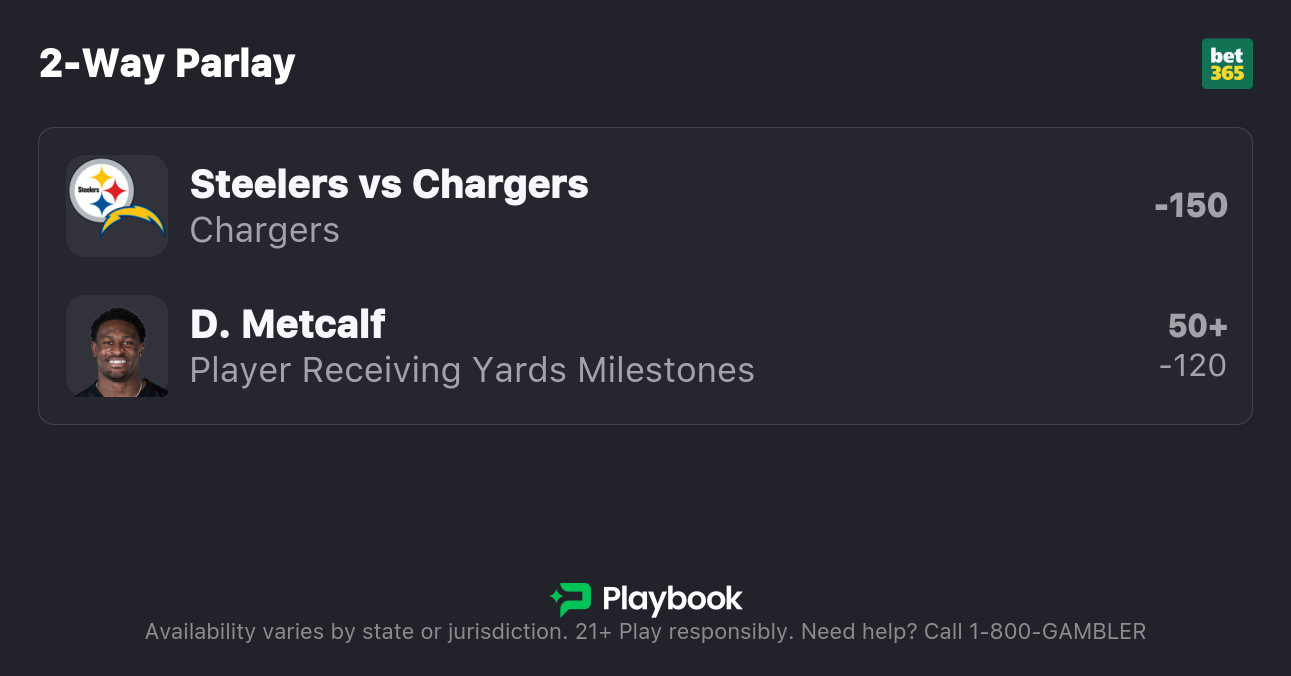Select the 50+ milestone value

[x=1197, y=326]
